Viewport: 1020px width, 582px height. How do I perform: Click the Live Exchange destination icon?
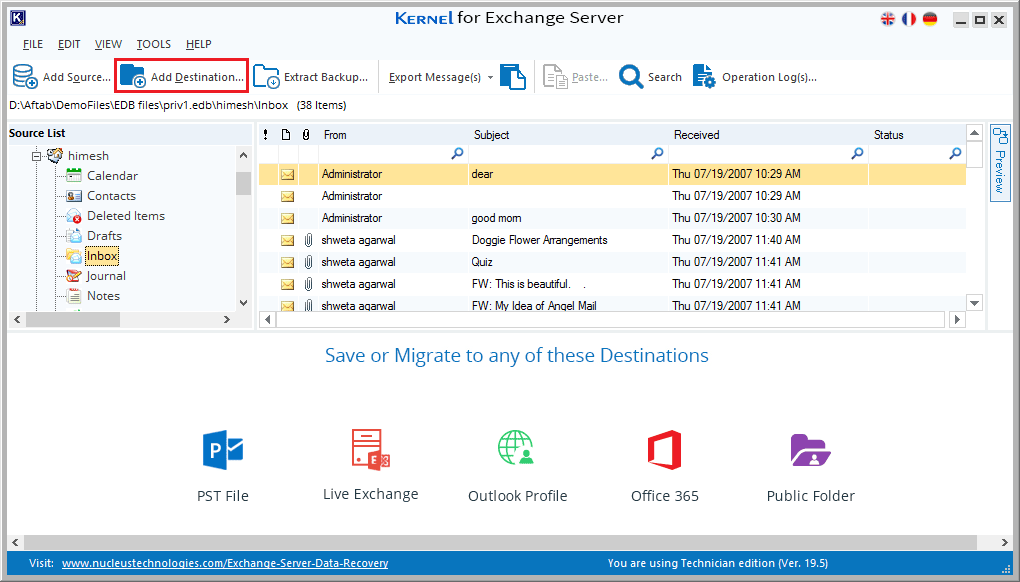(x=370, y=449)
